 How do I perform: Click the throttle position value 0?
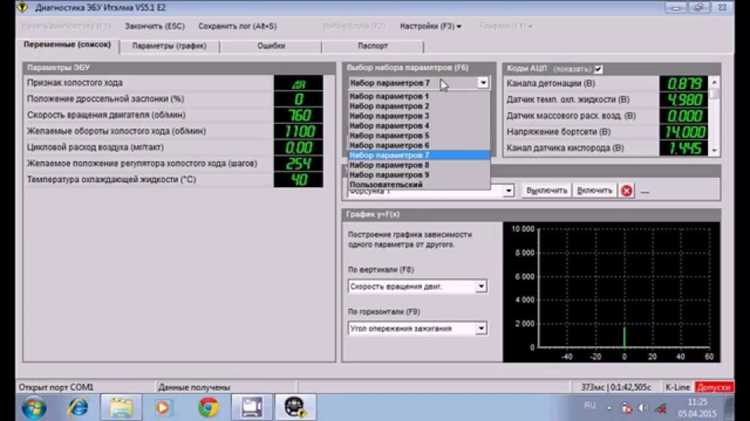point(298,100)
